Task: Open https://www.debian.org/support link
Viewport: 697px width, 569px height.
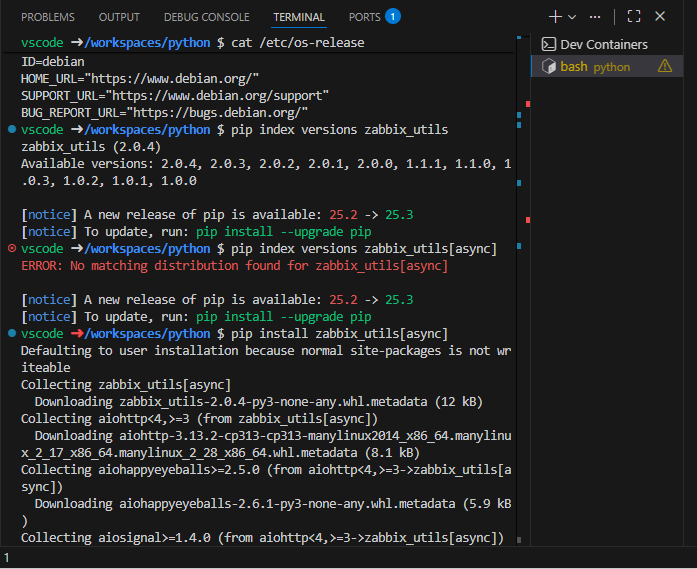Action: point(217,96)
